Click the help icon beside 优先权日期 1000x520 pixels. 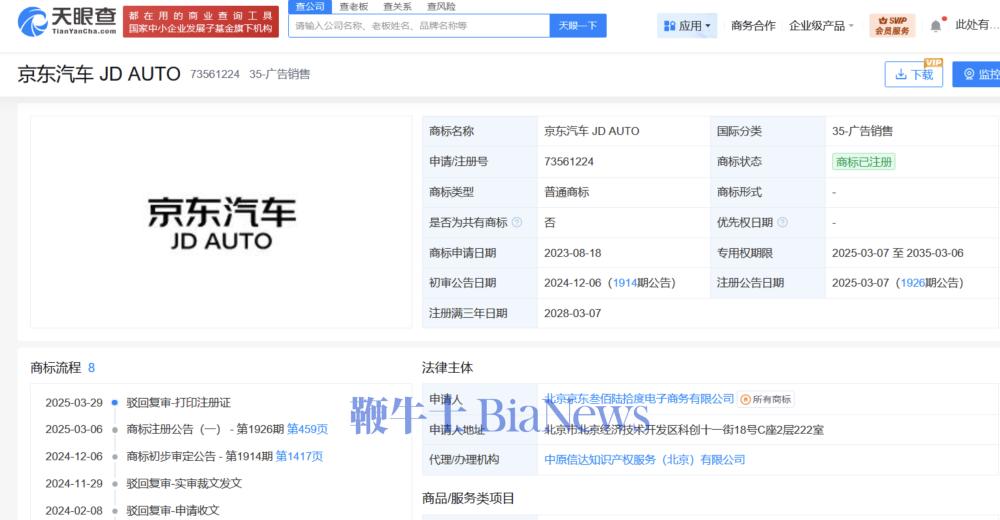click(782, 222)
